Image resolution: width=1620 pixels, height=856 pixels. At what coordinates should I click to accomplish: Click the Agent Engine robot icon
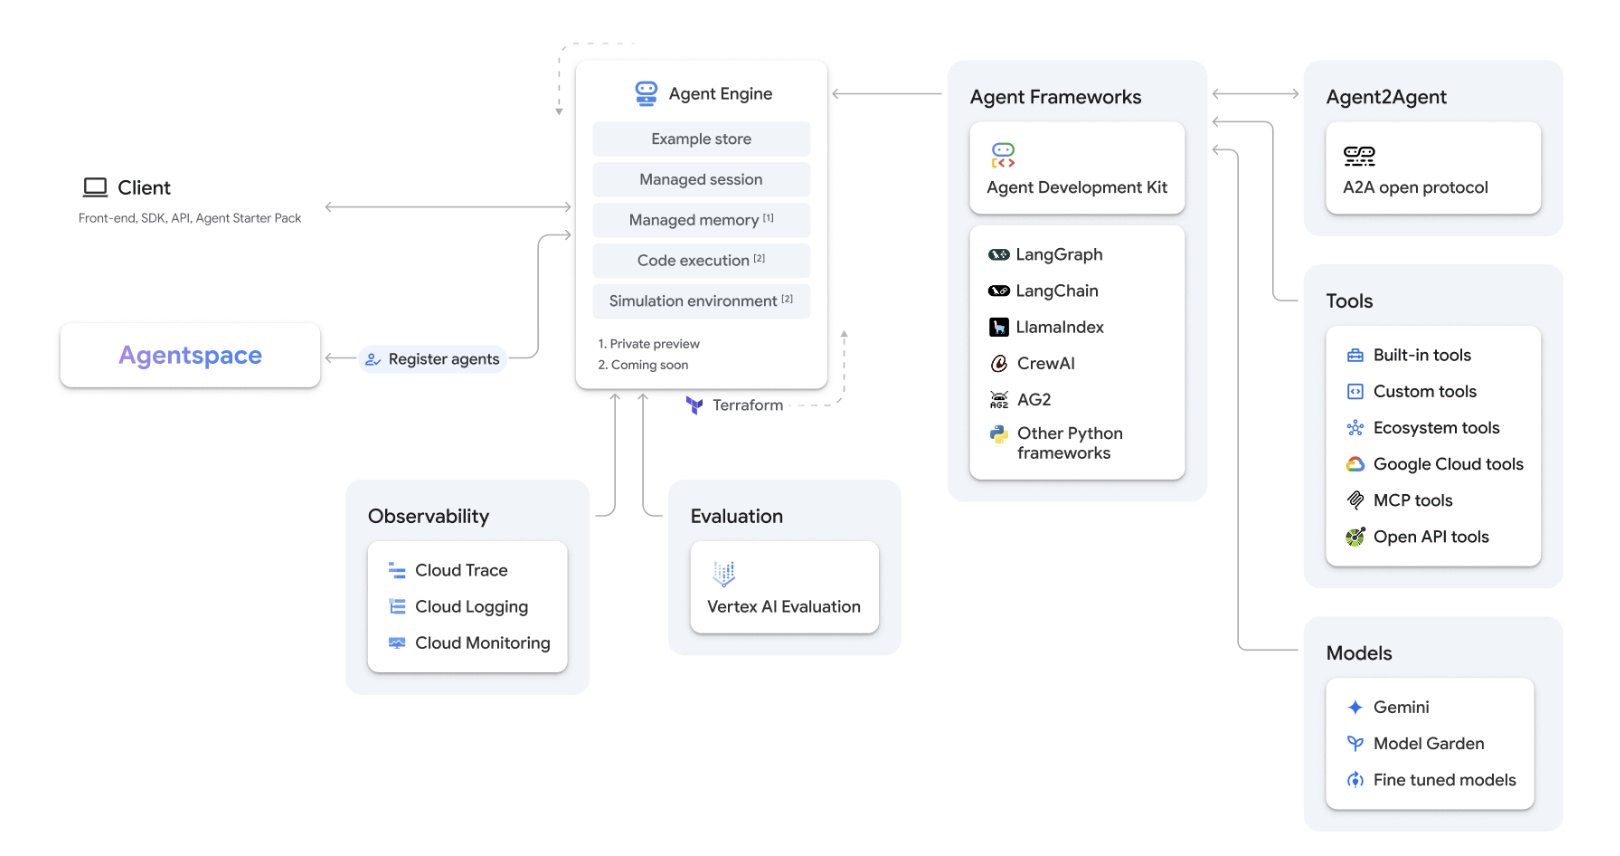646,93
